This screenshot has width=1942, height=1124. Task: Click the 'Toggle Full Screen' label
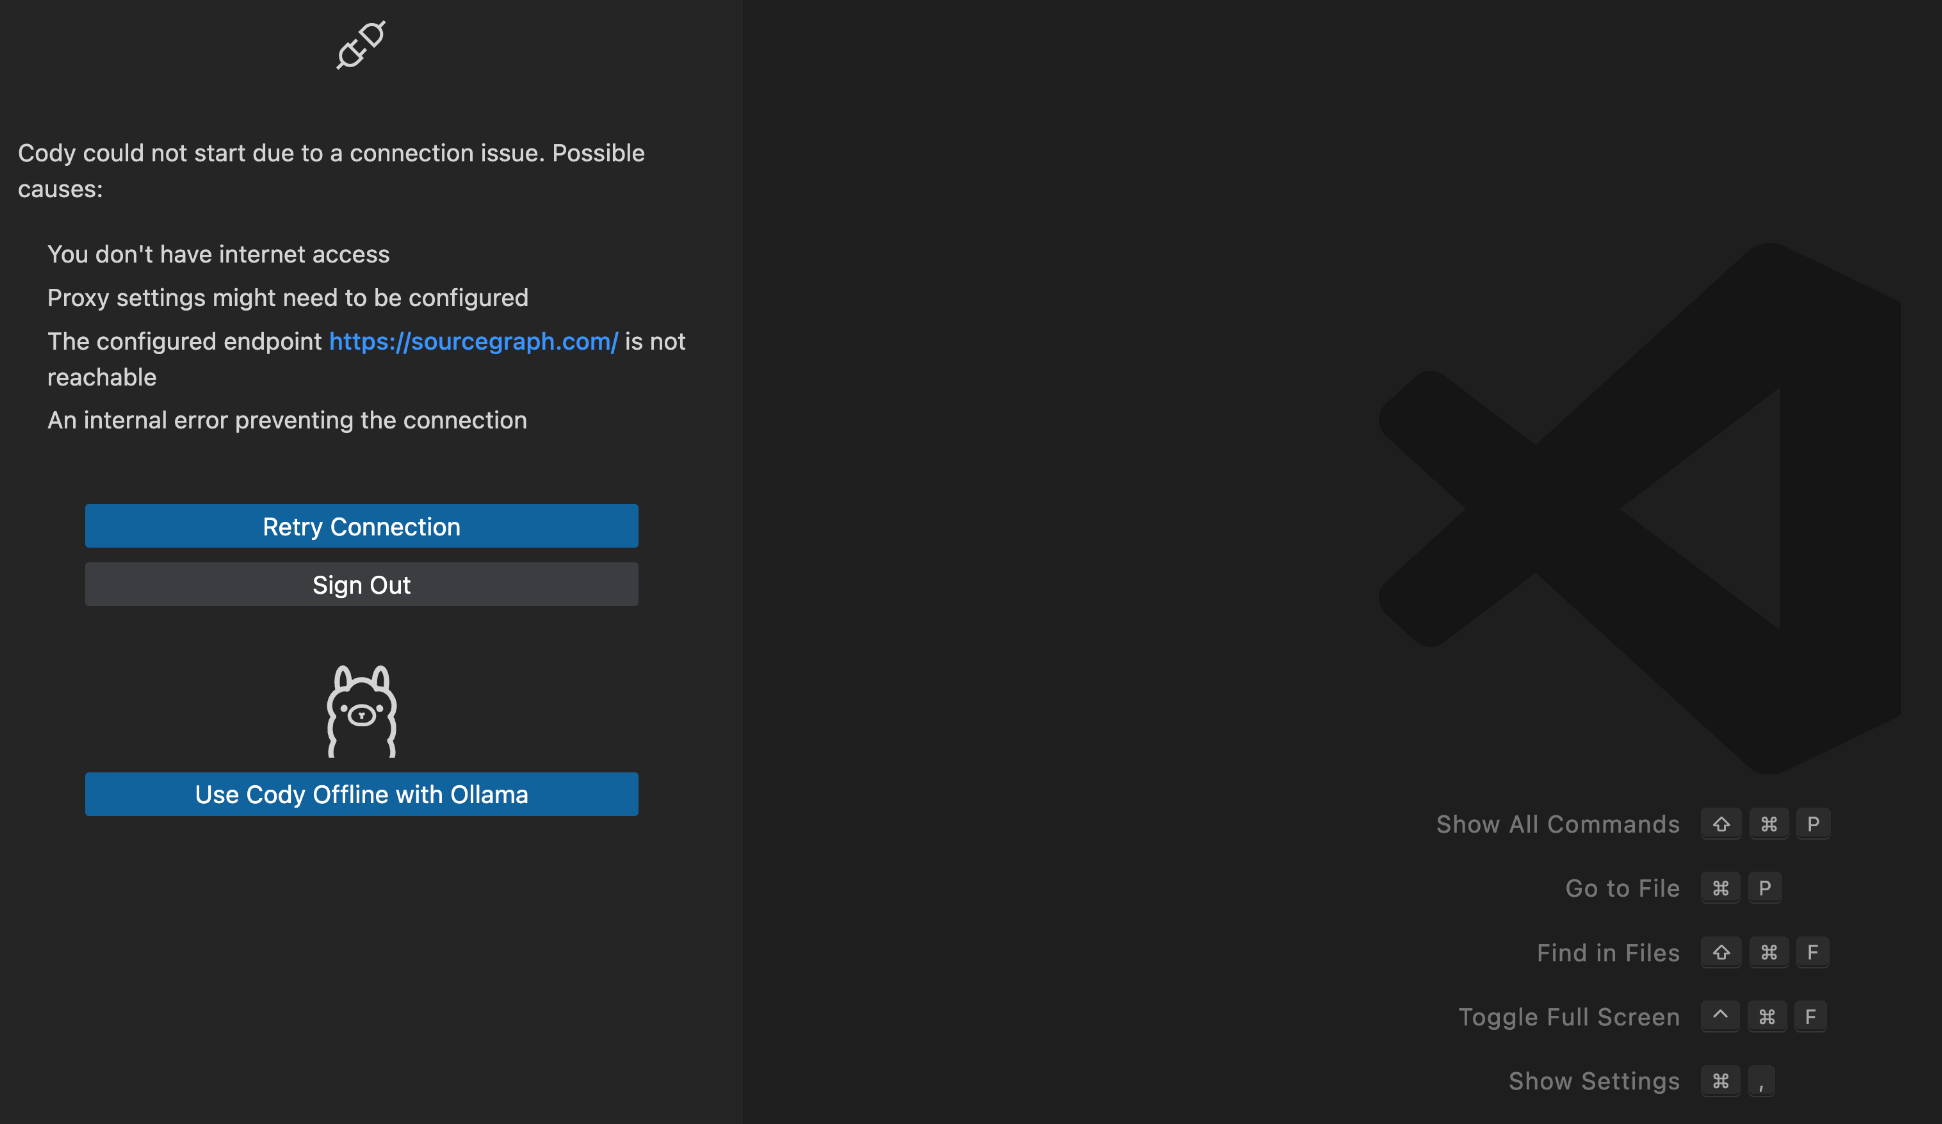tap(1569, 1017)
